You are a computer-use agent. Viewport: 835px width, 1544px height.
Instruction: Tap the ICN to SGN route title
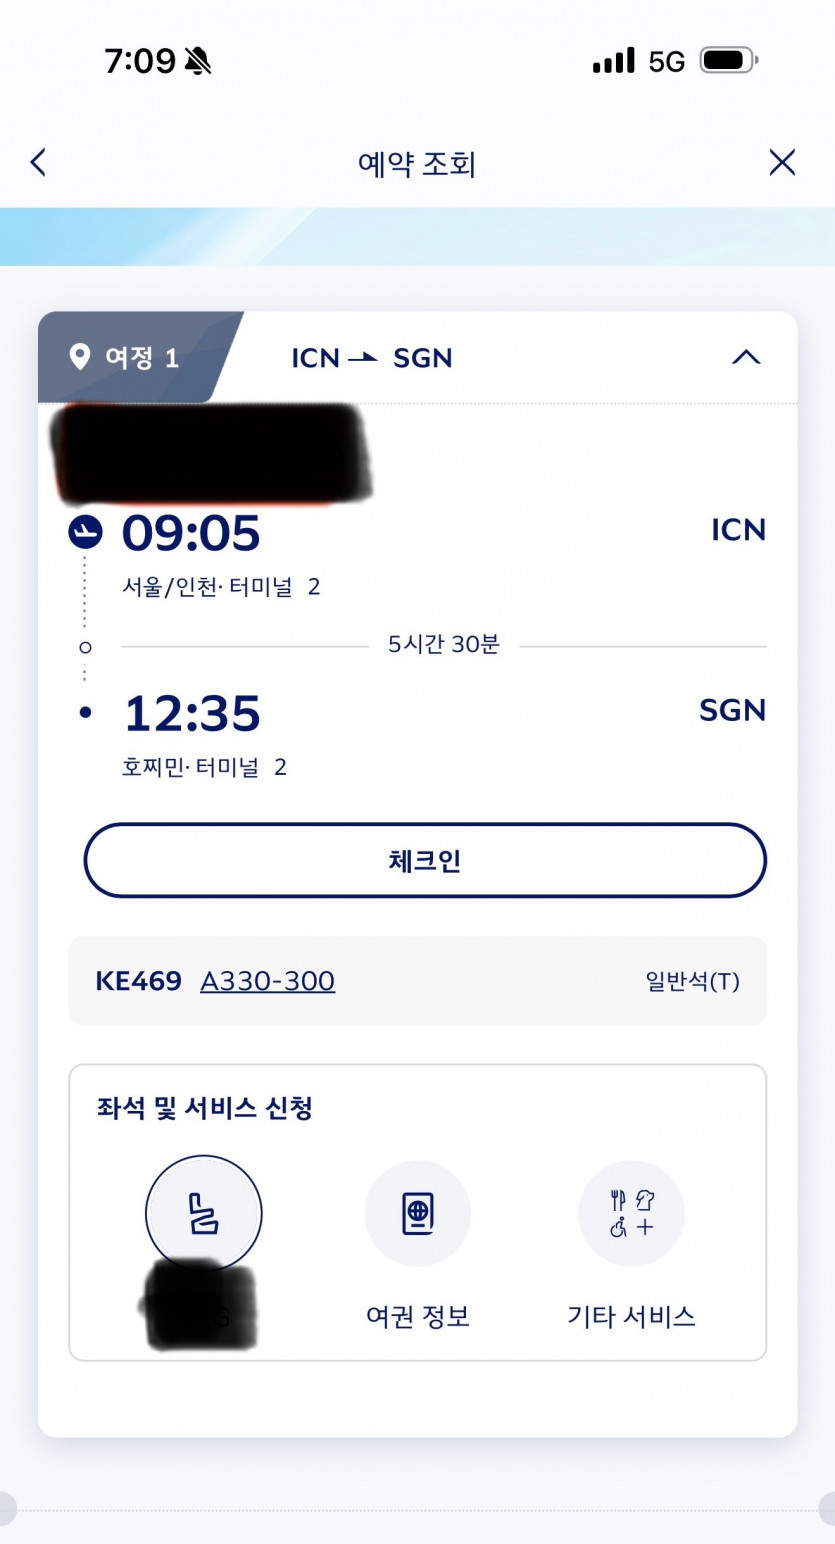tap(371, 358)
